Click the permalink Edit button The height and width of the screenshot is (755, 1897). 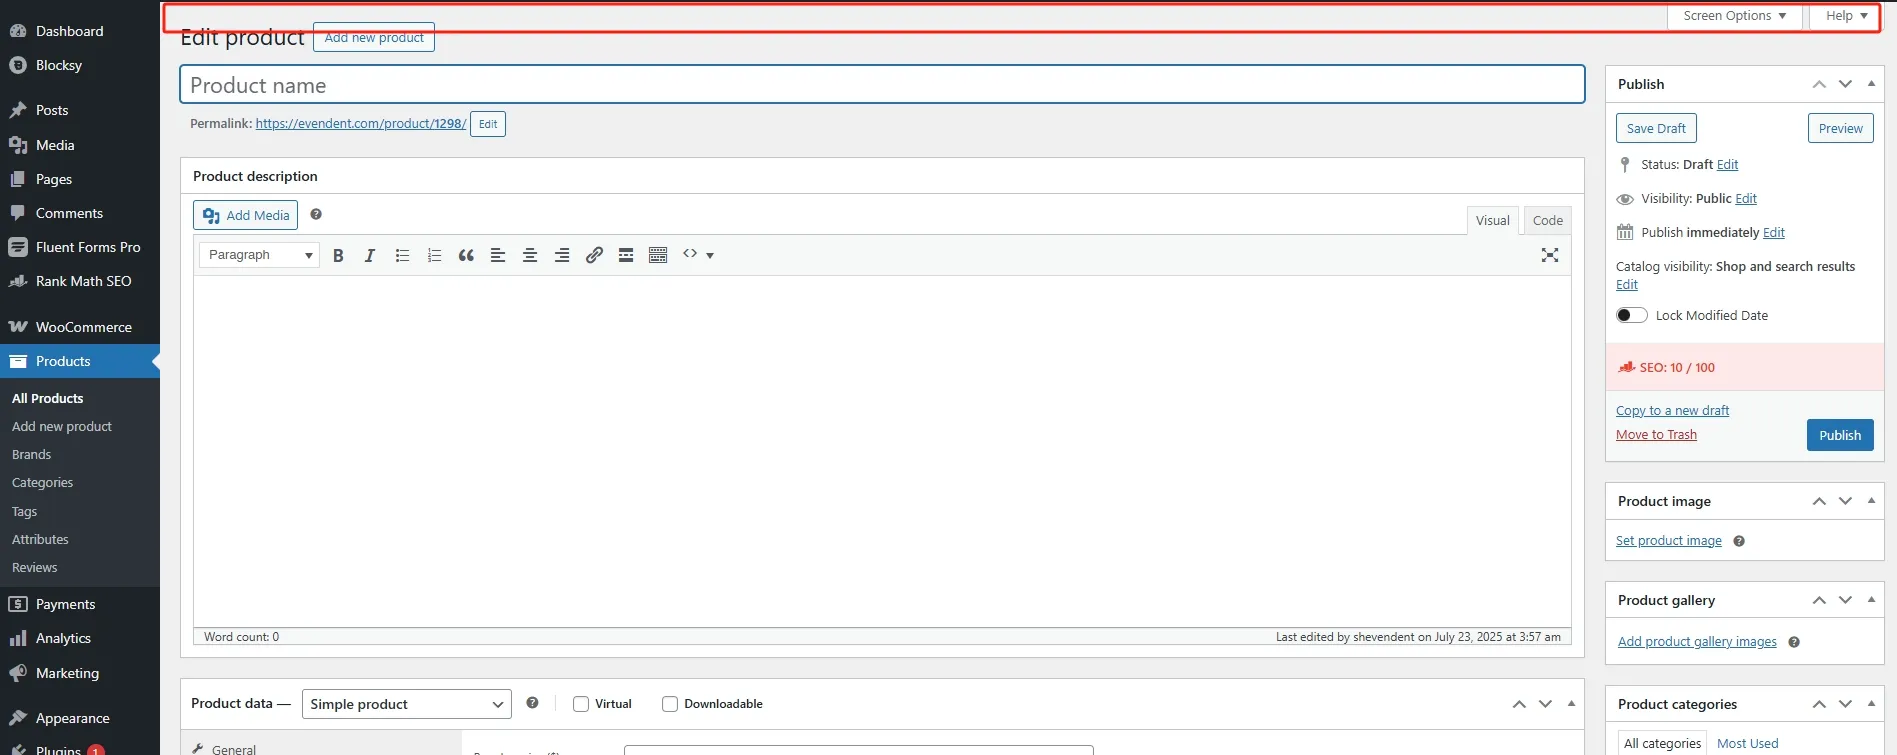[488, 124]
